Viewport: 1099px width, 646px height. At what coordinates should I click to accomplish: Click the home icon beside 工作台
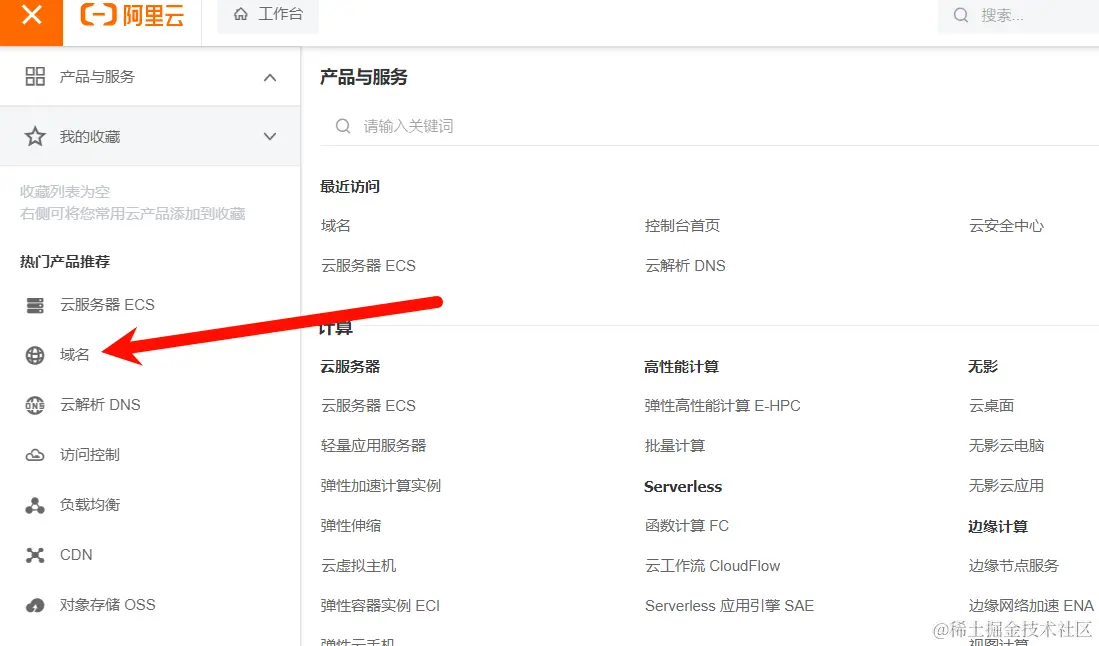[240, 14]
